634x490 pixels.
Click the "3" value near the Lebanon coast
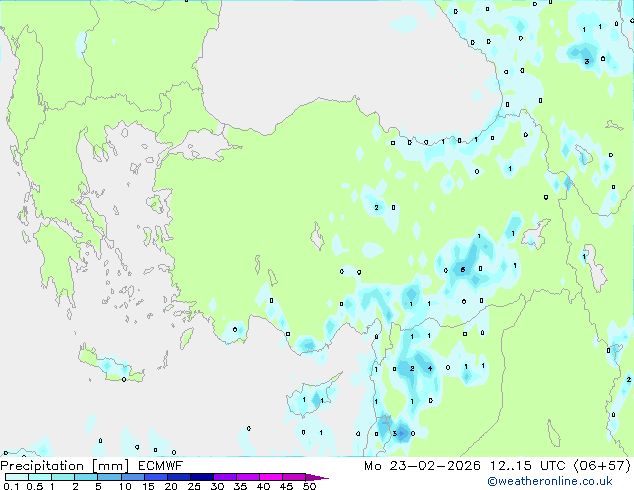coord(395,433)
